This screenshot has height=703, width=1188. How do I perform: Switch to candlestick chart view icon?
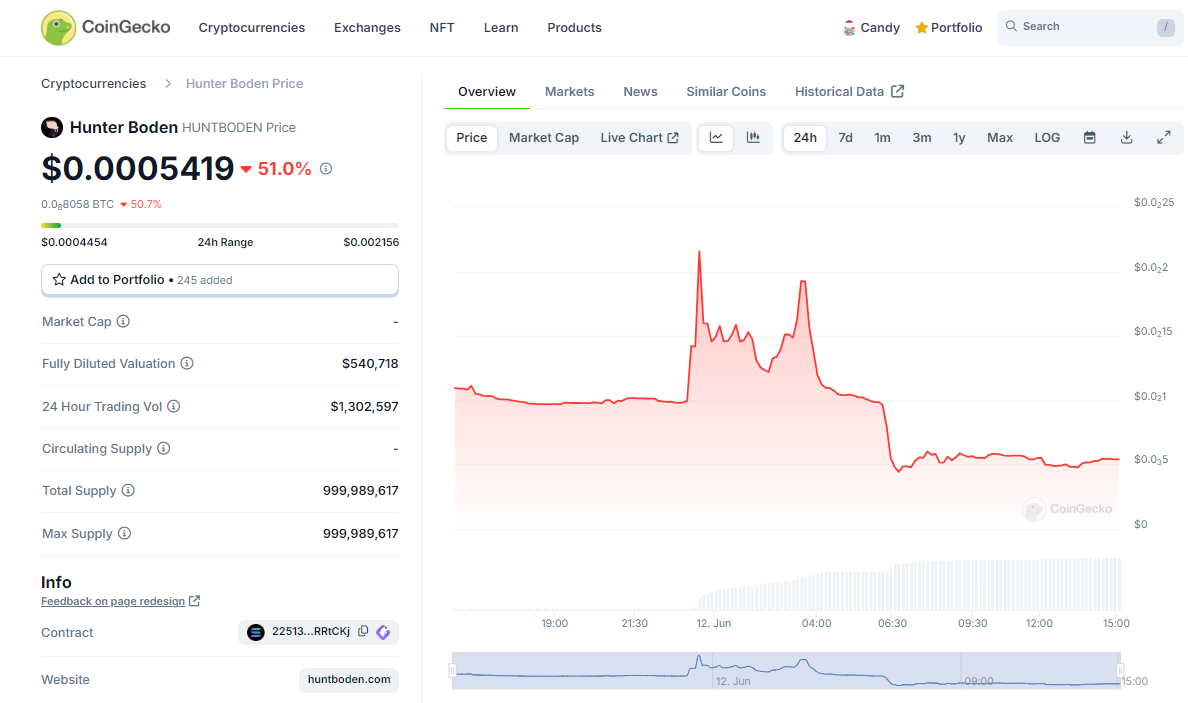pyautogui.click(x=753, y=138)
